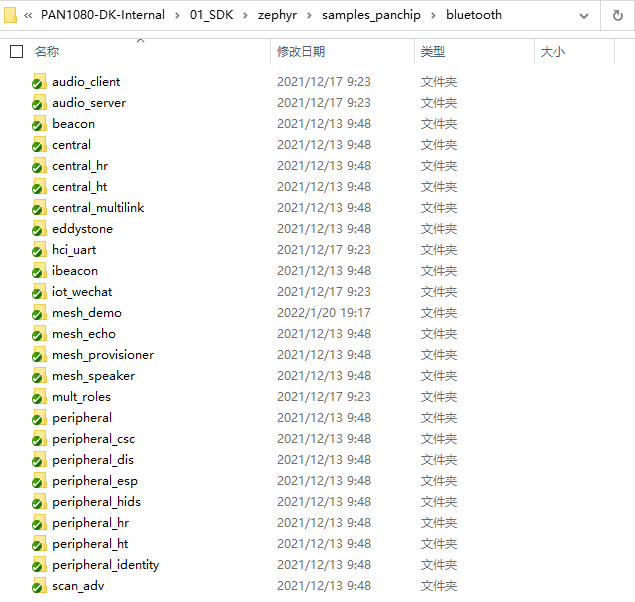The width and height of the screenshot is (635, 602).
Task: Expand chevron after PAN1080-DK-Internal breadcrumb
Action: pos(177,15)
